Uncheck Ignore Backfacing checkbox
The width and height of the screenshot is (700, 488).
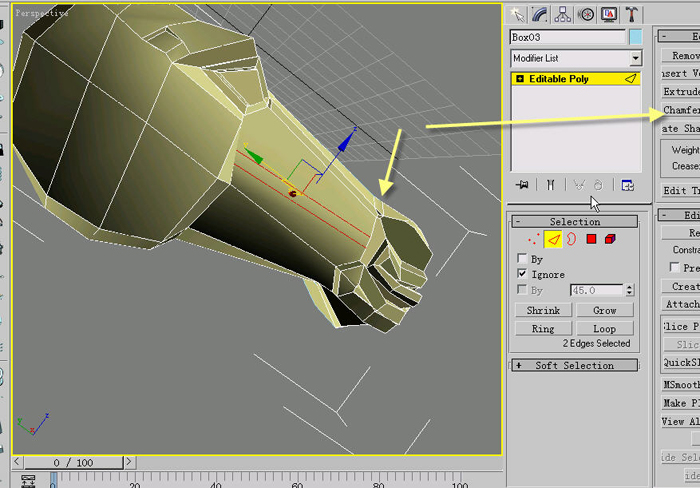tap(521, 273)
